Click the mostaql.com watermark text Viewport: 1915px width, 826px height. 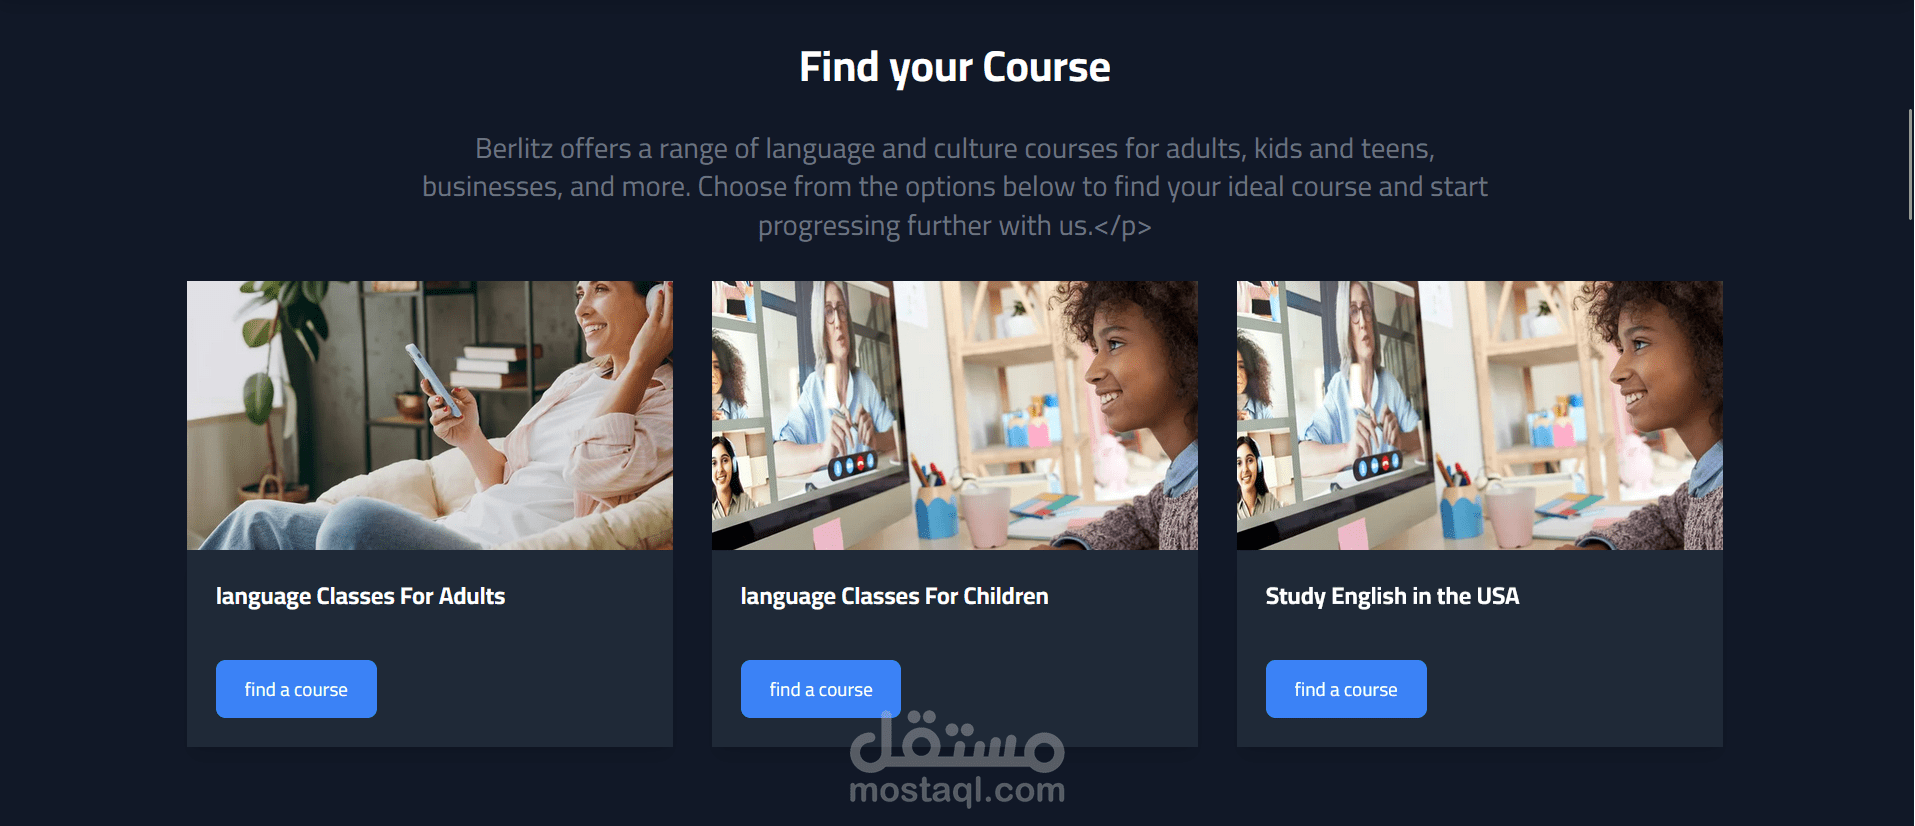957,790
